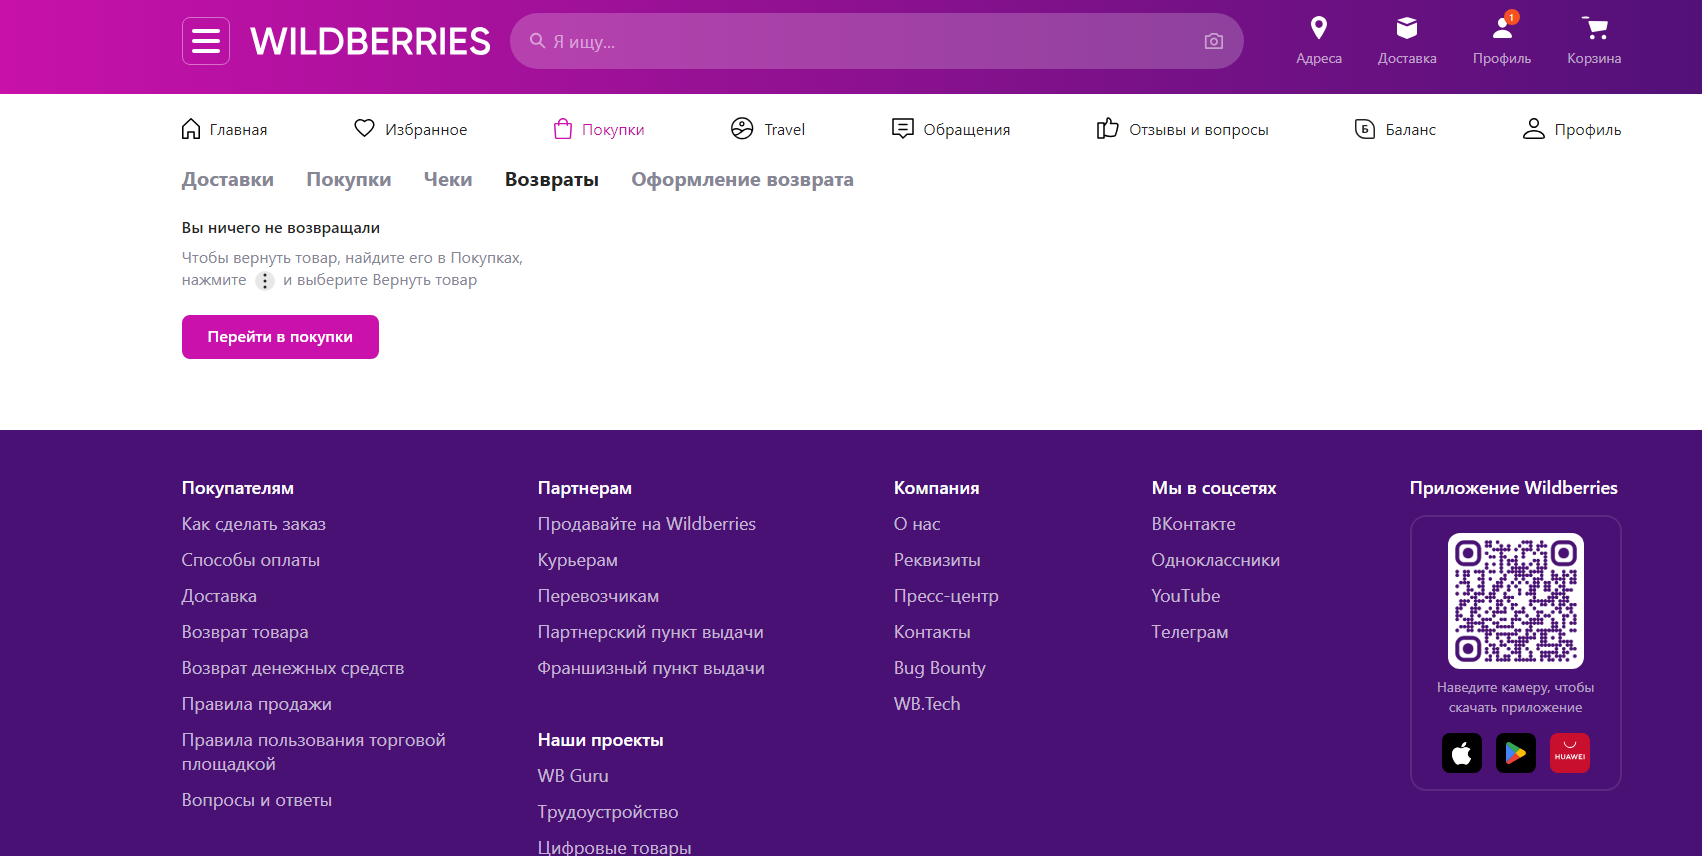Open Профиль in the account menu
This screenshot has height=856, width=1702.
[1572, 129]
